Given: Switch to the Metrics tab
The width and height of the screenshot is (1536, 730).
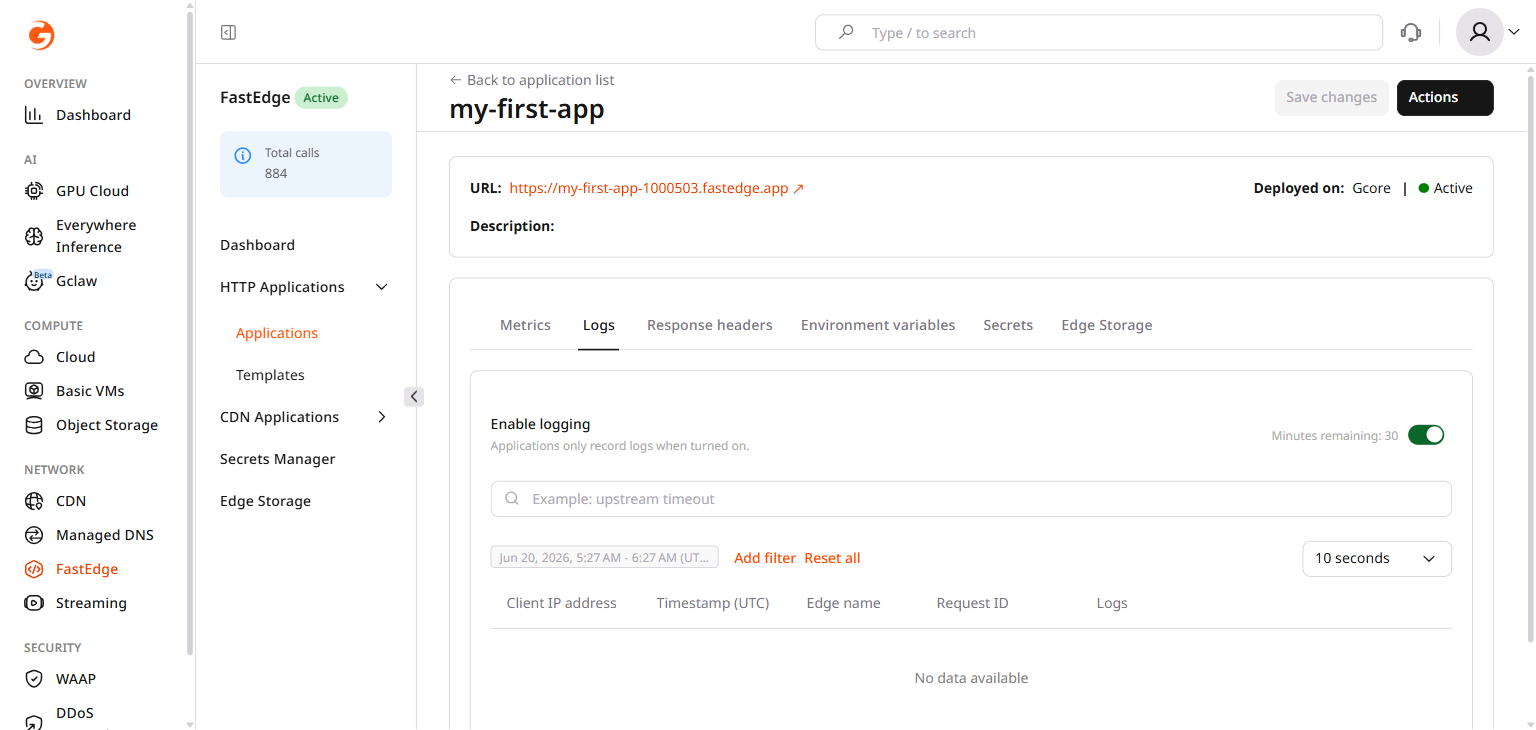Looking at the screenshot, I should pos(525,325).
